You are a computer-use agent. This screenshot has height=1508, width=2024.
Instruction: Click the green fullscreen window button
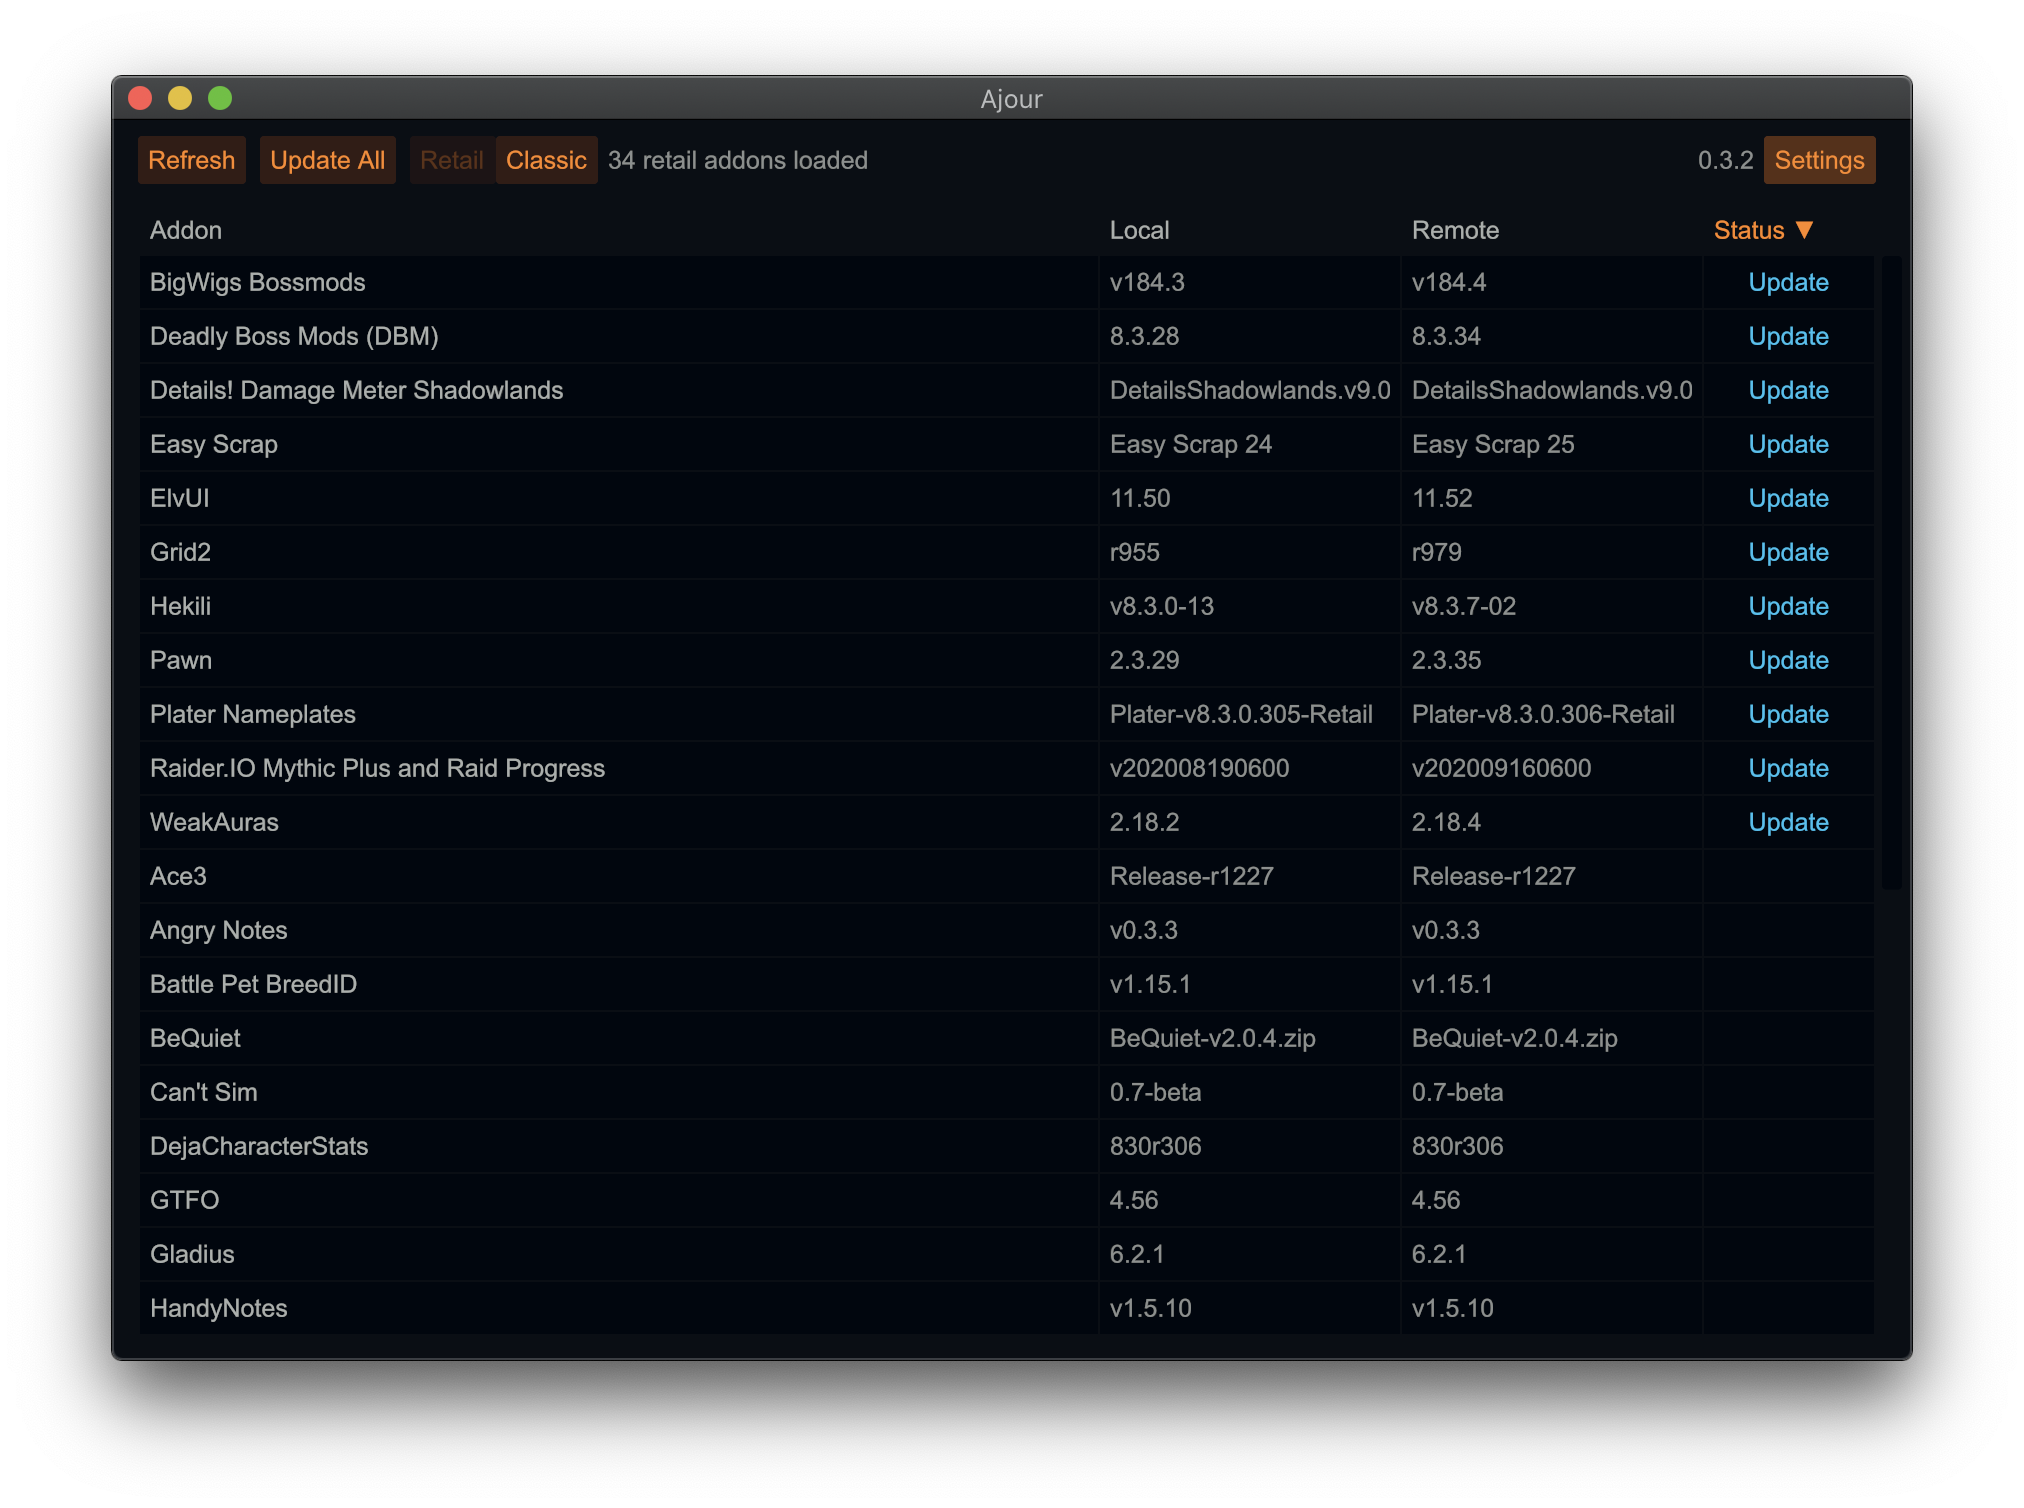tap(220, 98)
